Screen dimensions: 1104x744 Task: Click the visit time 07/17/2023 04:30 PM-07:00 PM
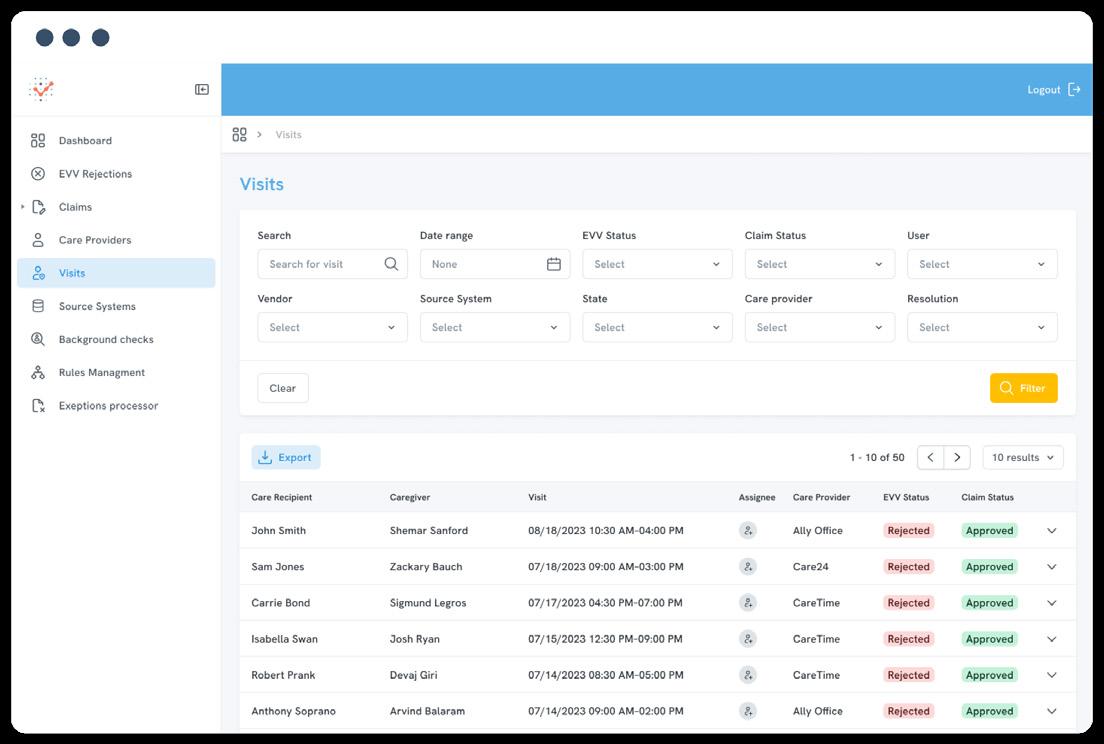(x=606, y=603)
